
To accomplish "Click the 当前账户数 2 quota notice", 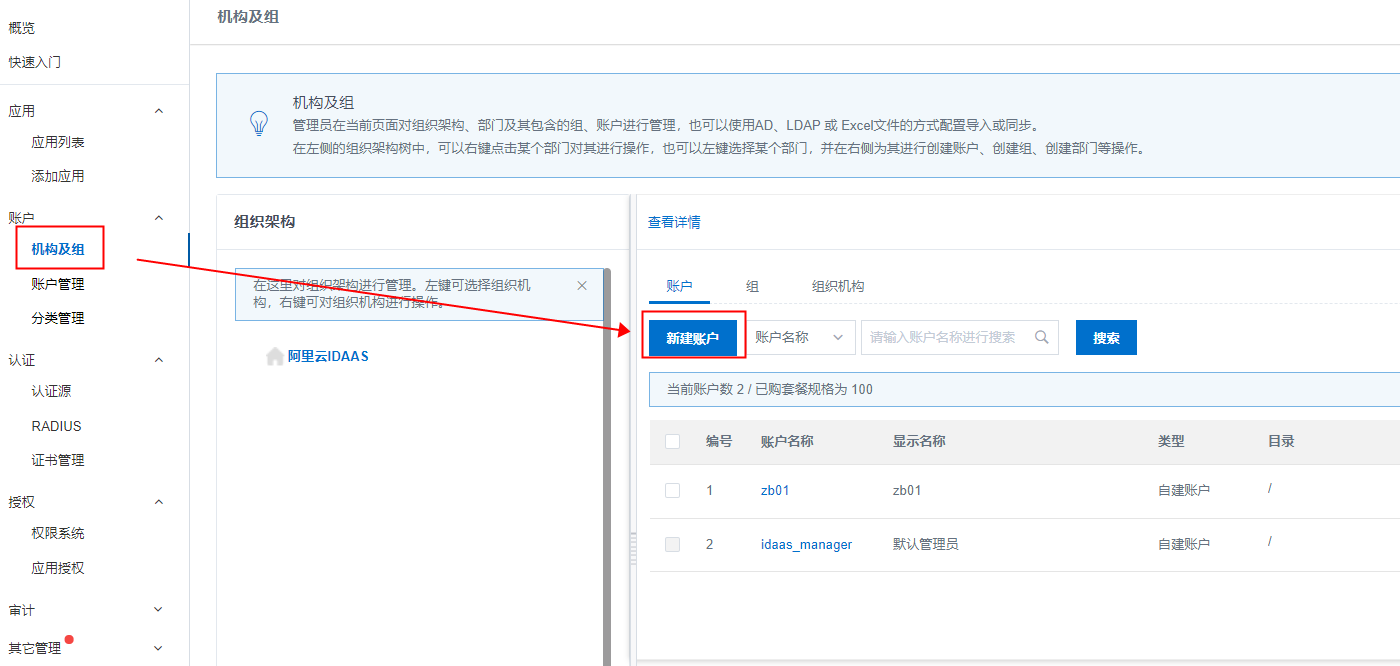I will click(x=1024, y=389).
